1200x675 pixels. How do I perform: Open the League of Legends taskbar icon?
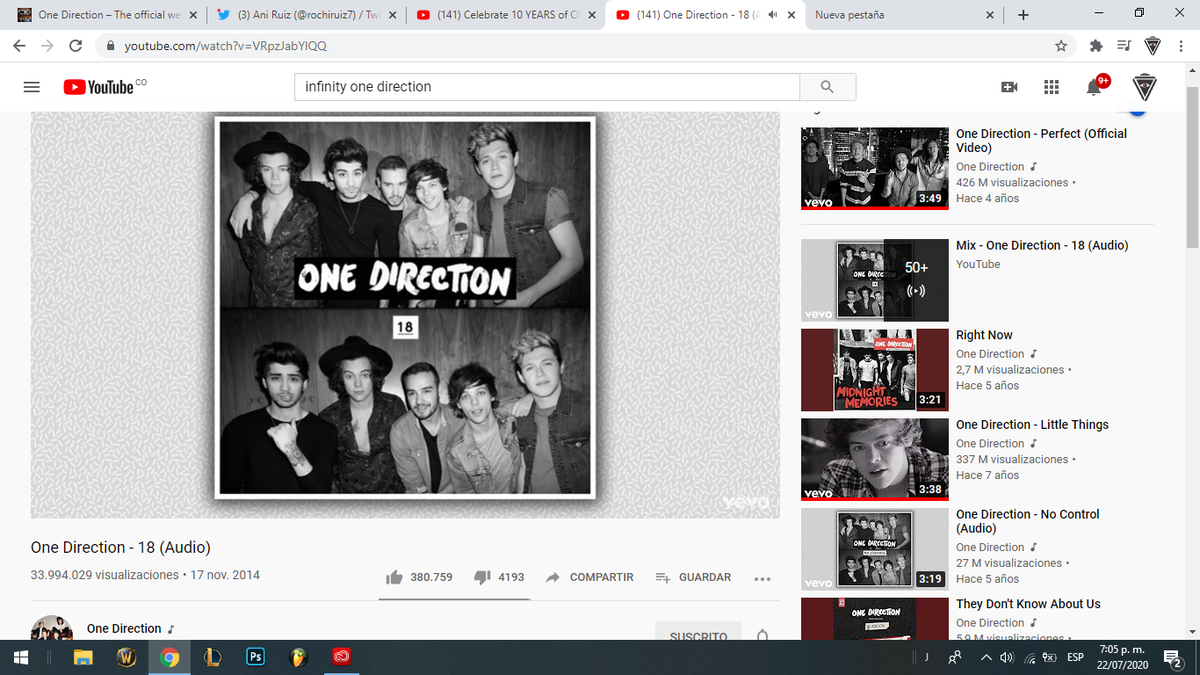pyautogui.click(x=212, y=658)
